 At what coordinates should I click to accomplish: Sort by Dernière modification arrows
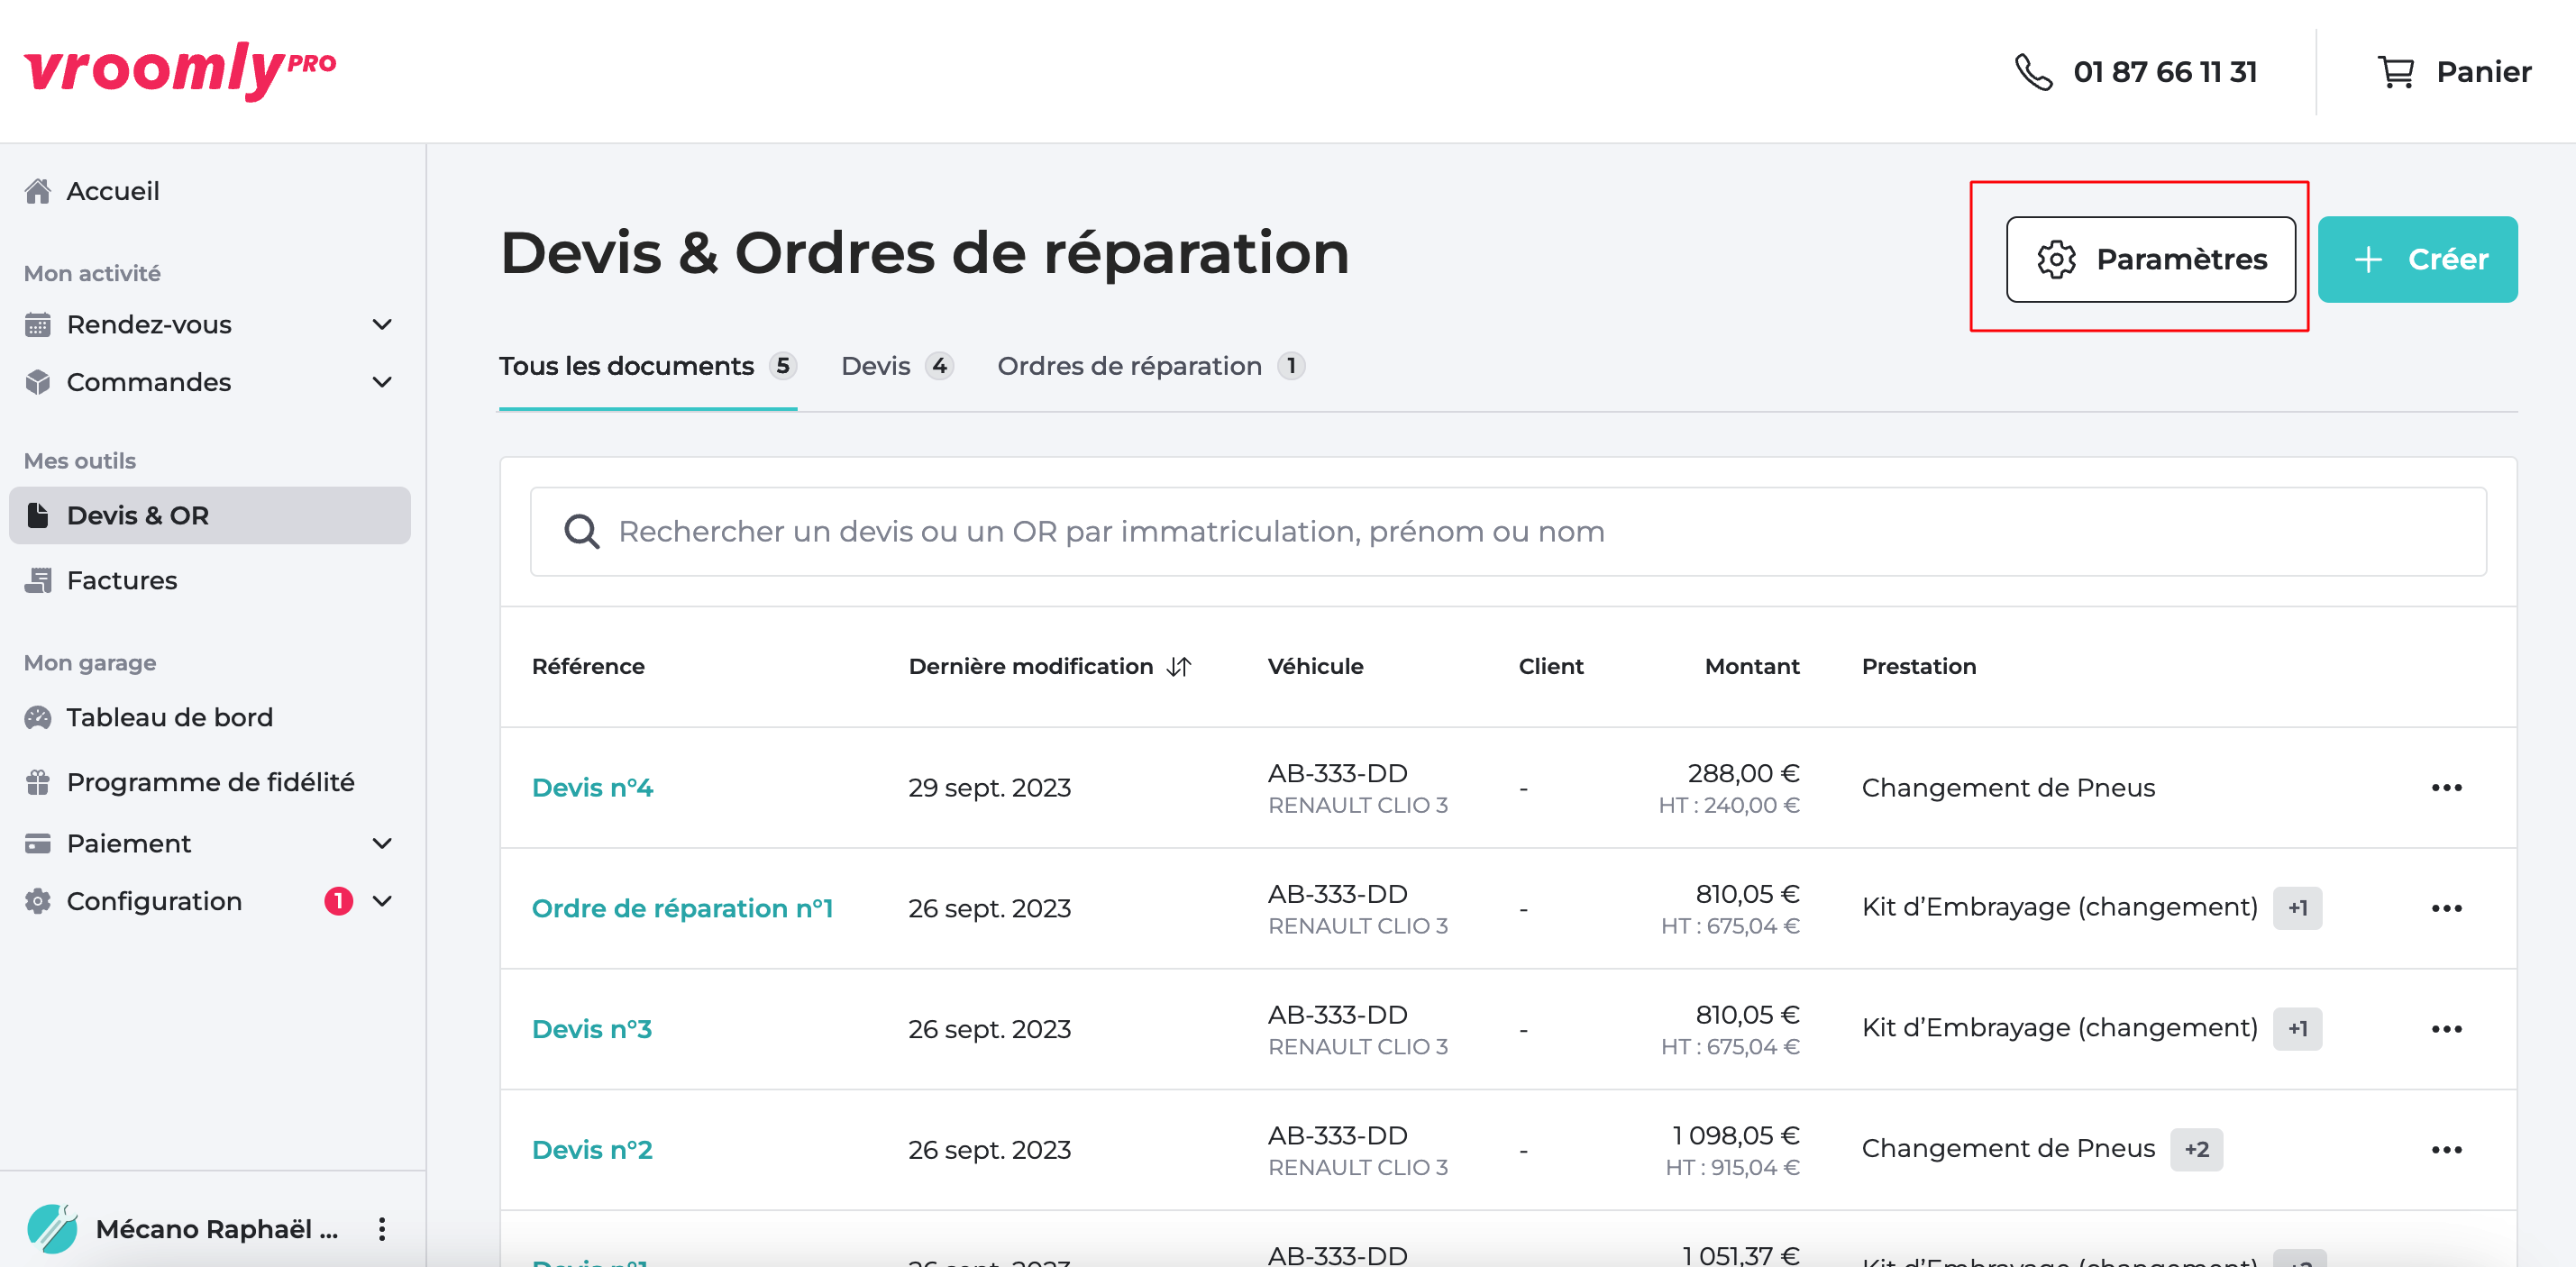click(x=1179, y=667)
